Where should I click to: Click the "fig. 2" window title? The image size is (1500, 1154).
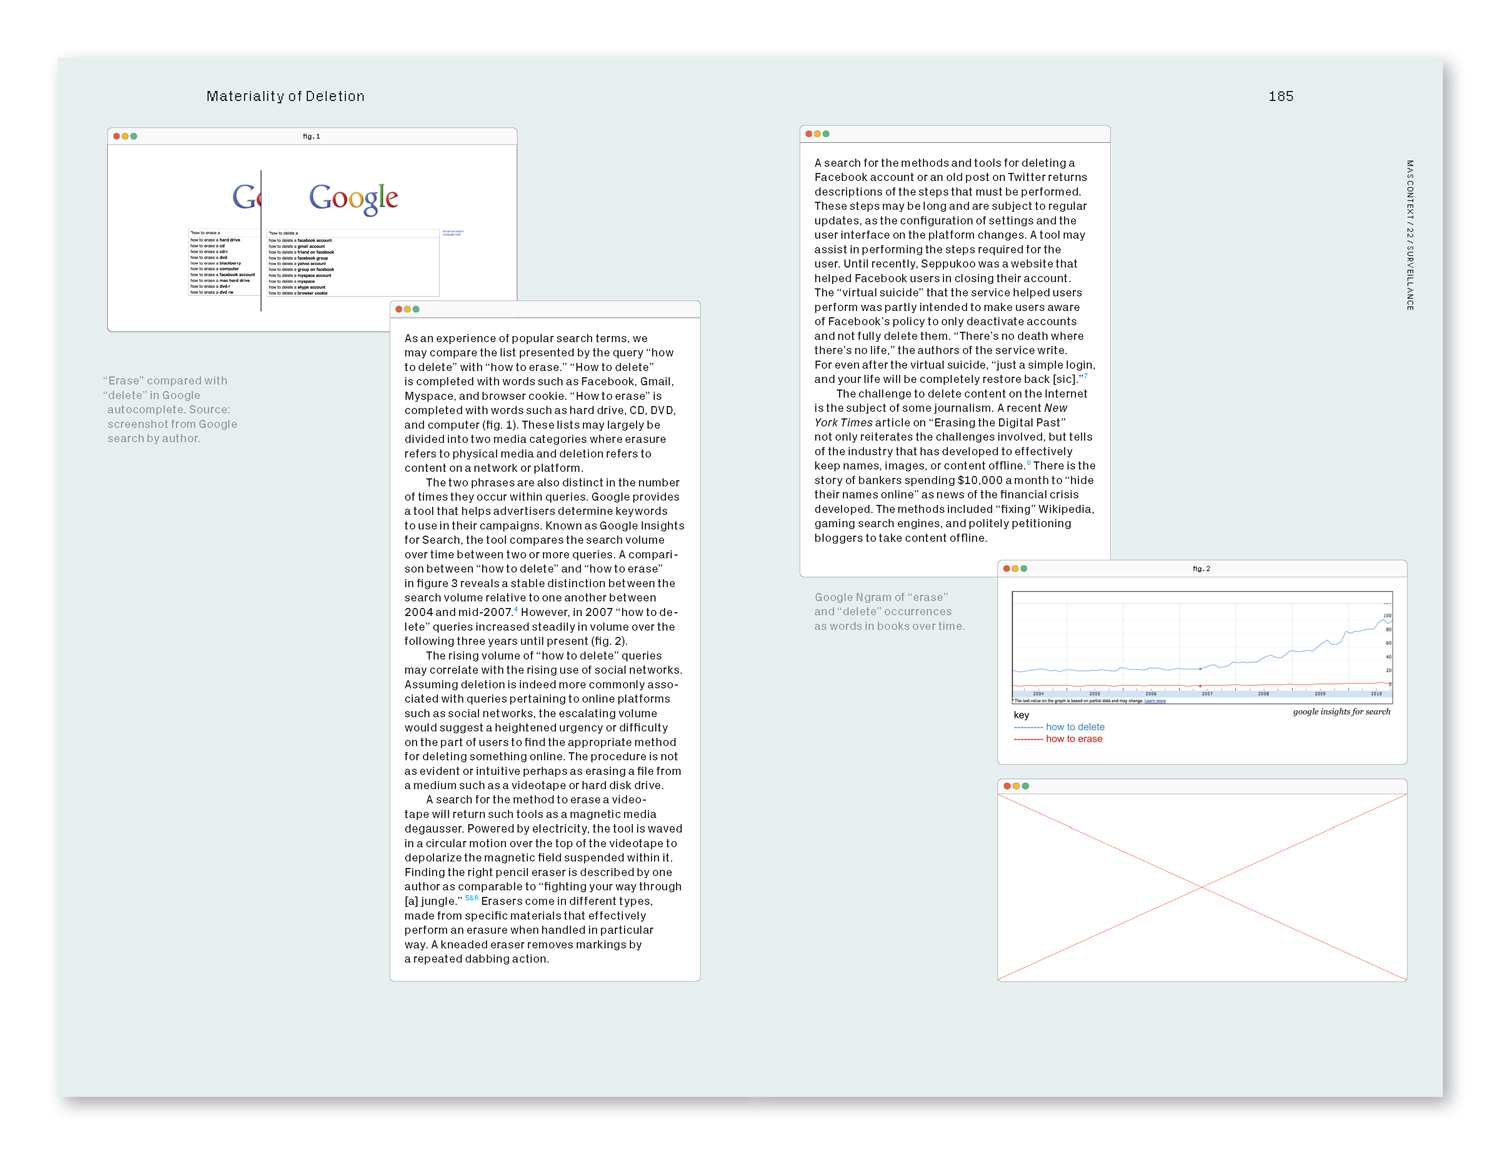pos(1201,568)
